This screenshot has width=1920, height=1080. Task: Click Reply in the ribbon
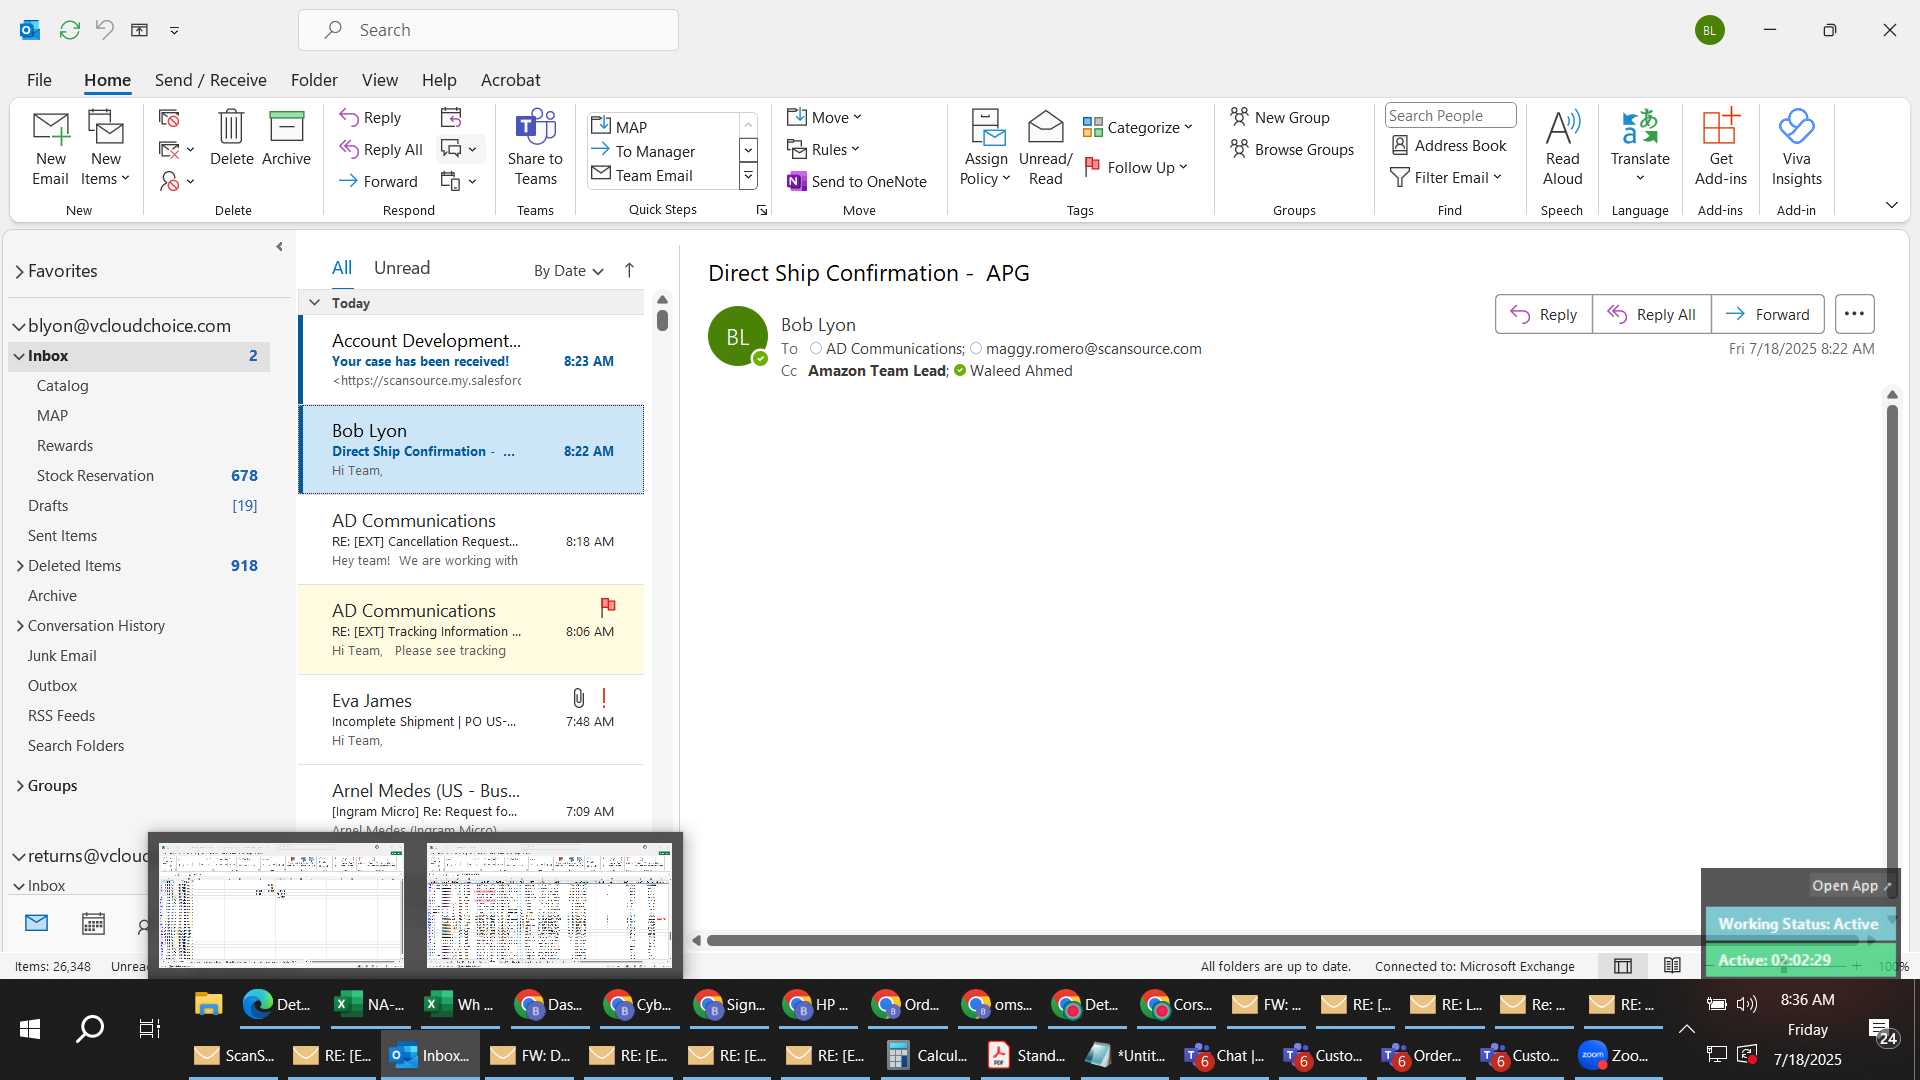coord(370,117)
